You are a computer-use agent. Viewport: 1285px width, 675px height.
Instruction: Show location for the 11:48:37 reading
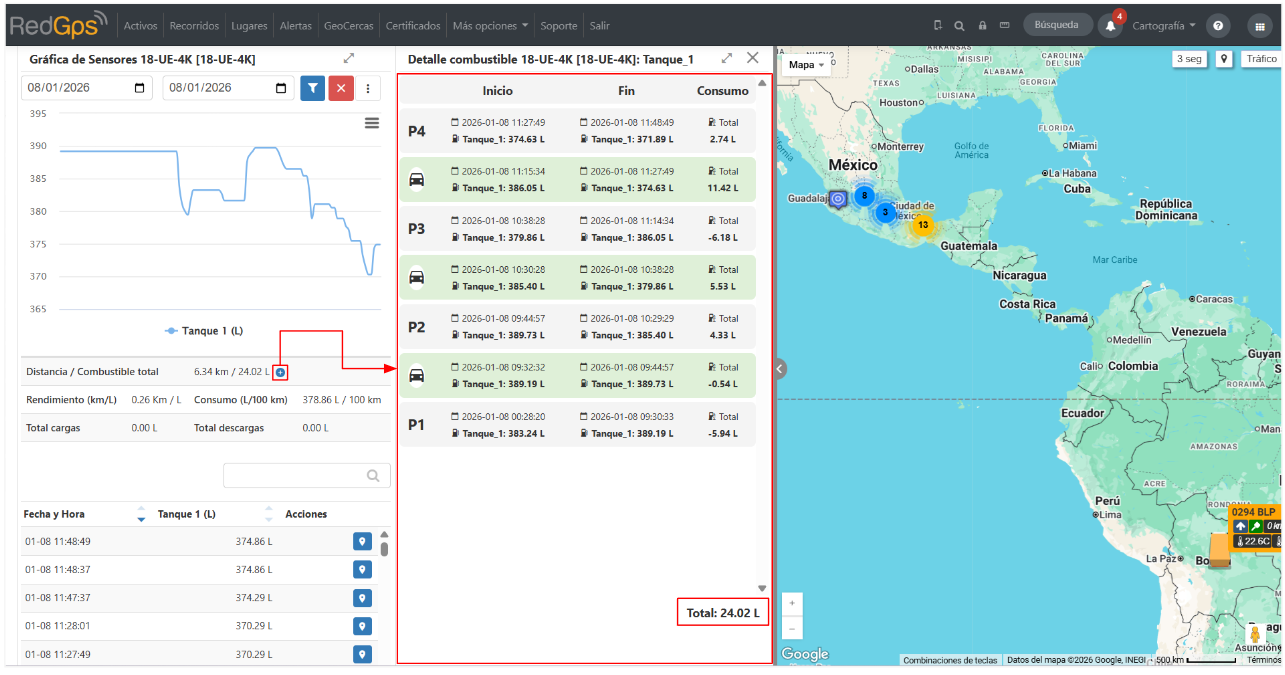tap(362, 570)
